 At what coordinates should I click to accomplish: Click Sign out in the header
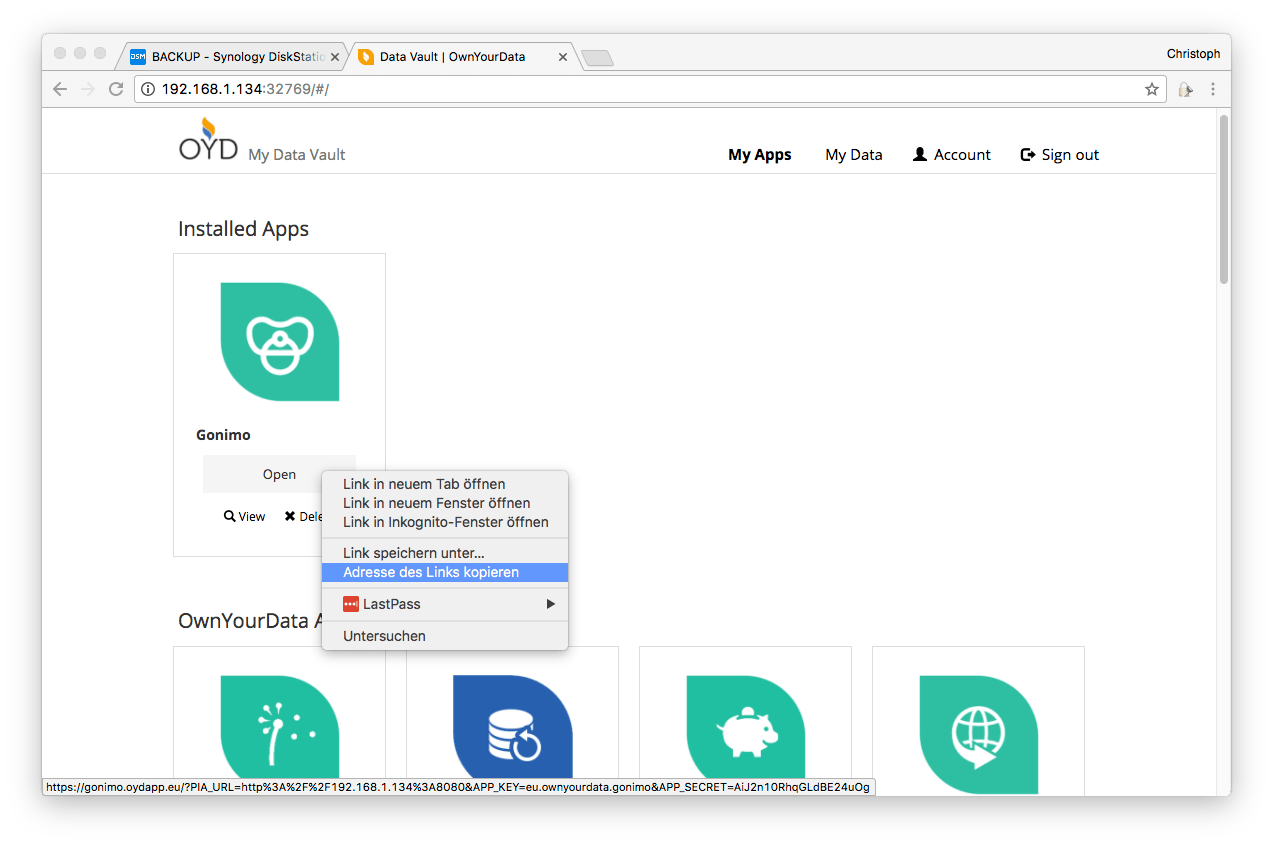pos(1059,155)
